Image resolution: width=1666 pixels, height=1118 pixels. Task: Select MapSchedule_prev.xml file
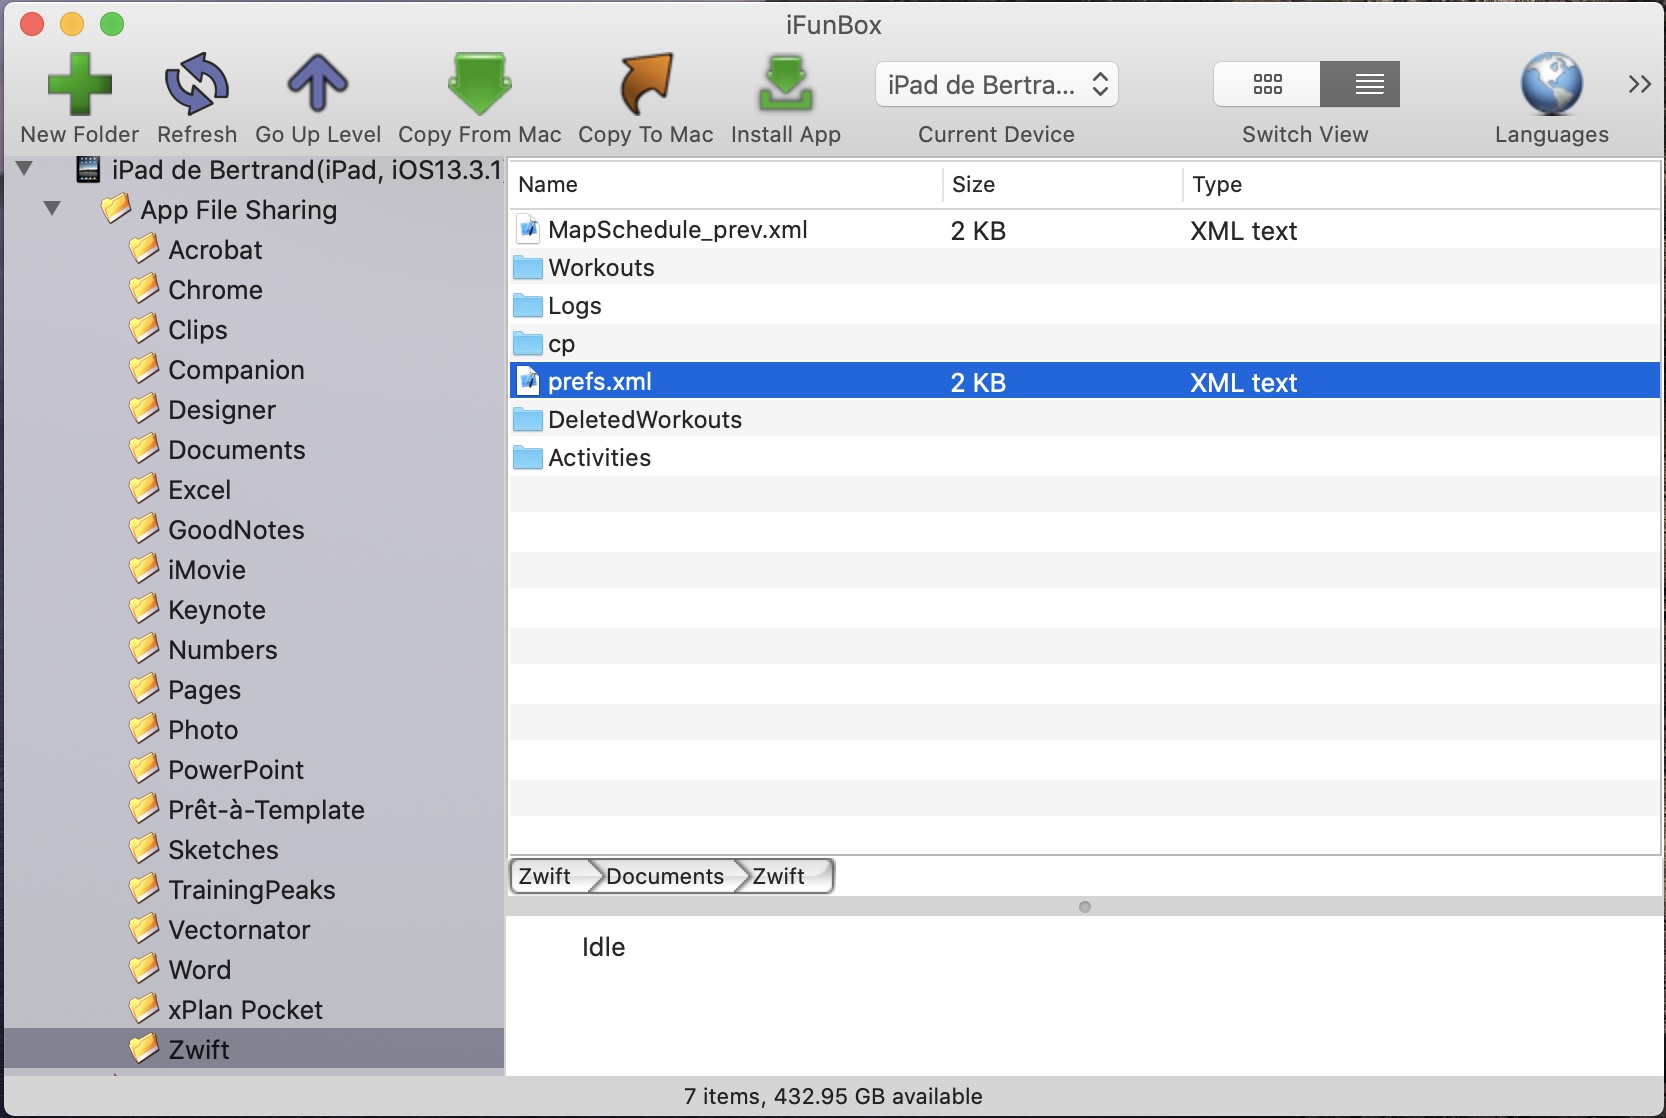tap(1085, 230)
